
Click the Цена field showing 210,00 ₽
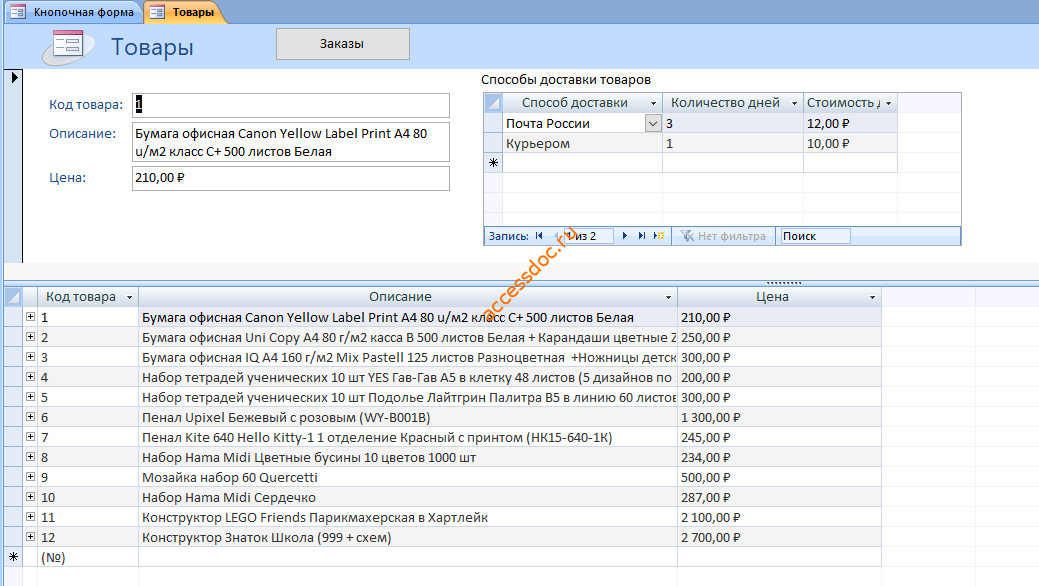click(291, 178)
